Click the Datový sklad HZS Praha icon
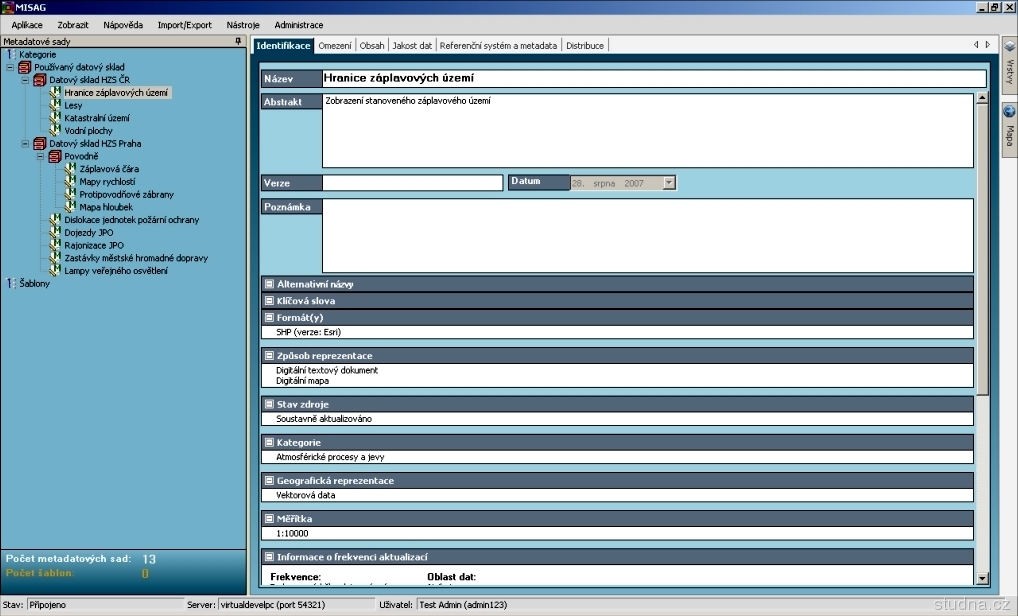Screen dimensions: 1018x616 point(40,143)
